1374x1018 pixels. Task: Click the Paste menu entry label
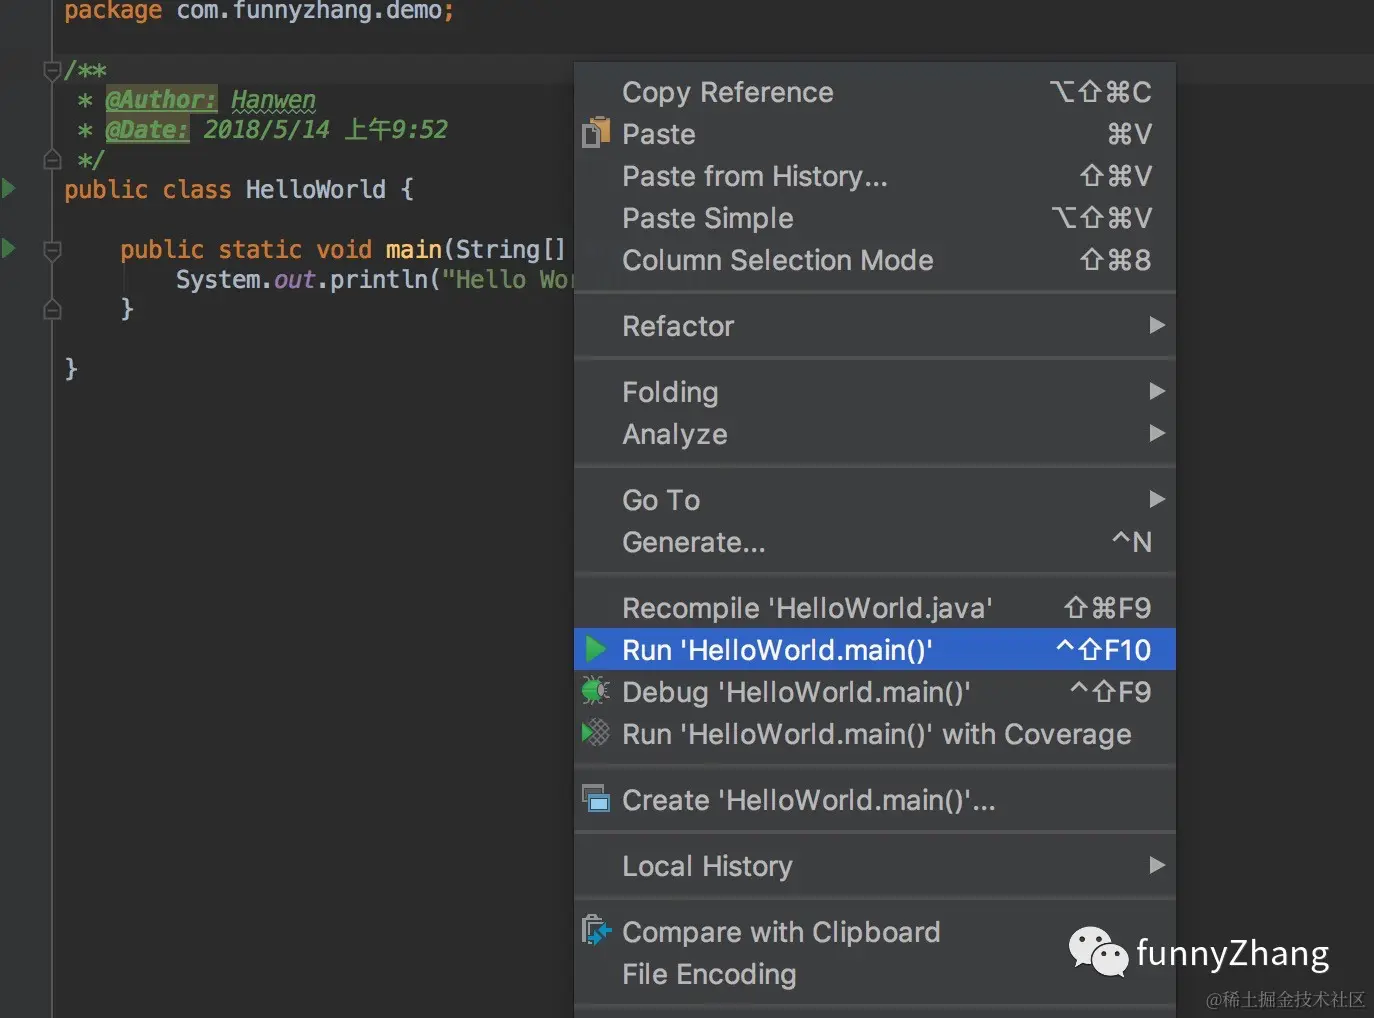(659, 134)
